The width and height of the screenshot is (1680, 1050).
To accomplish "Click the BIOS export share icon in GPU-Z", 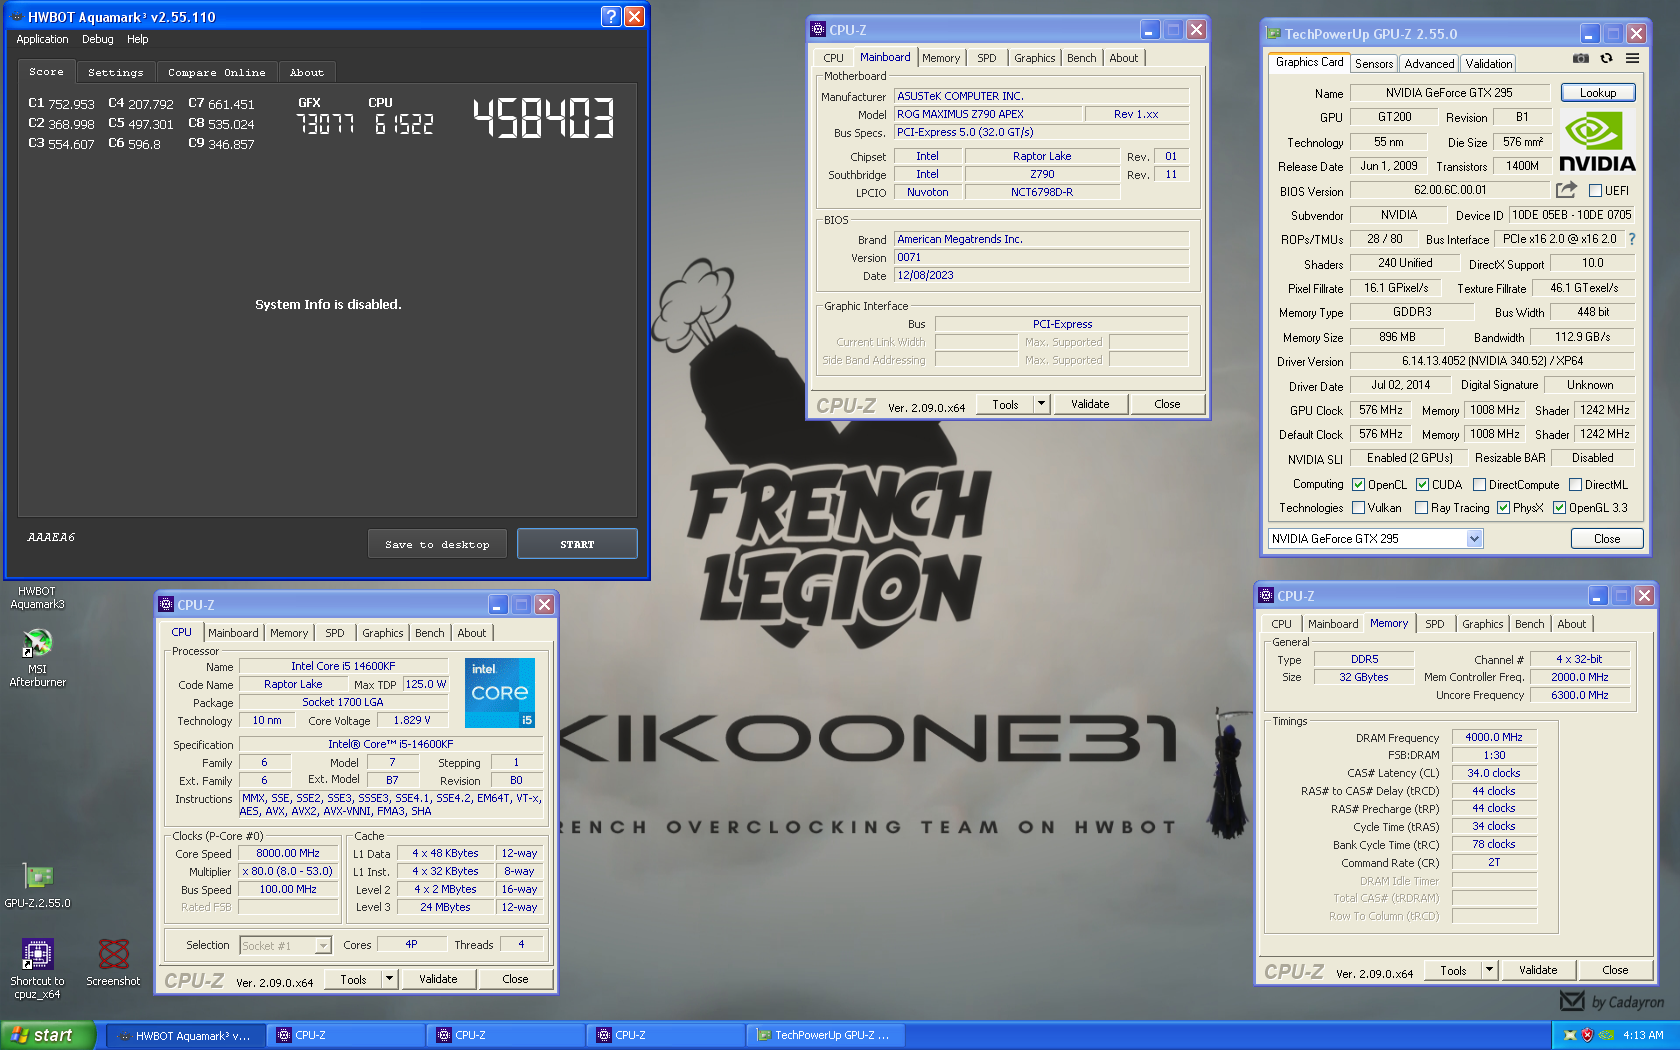I will coord(1566,189).
